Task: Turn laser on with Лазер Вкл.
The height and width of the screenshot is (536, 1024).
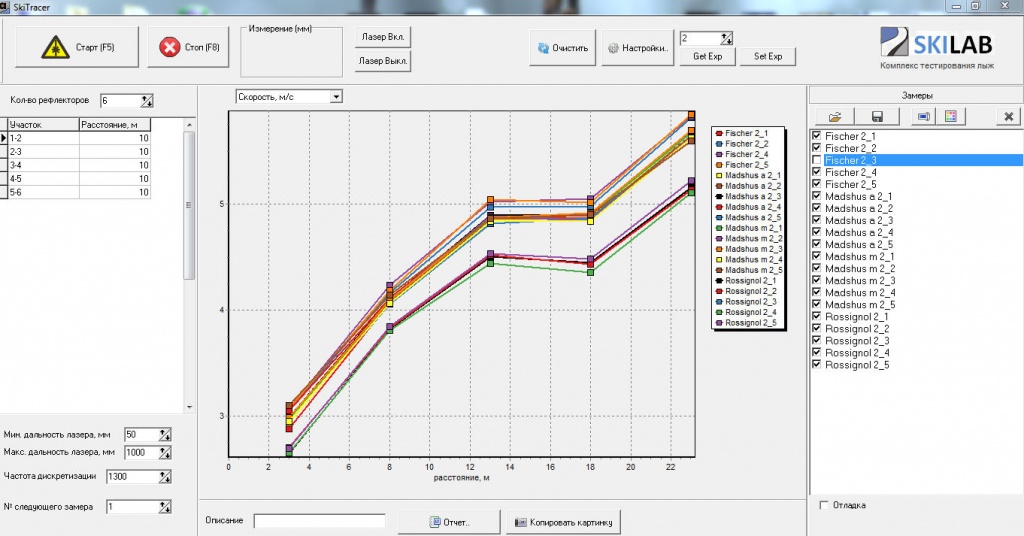Action: tap(383, 37)
